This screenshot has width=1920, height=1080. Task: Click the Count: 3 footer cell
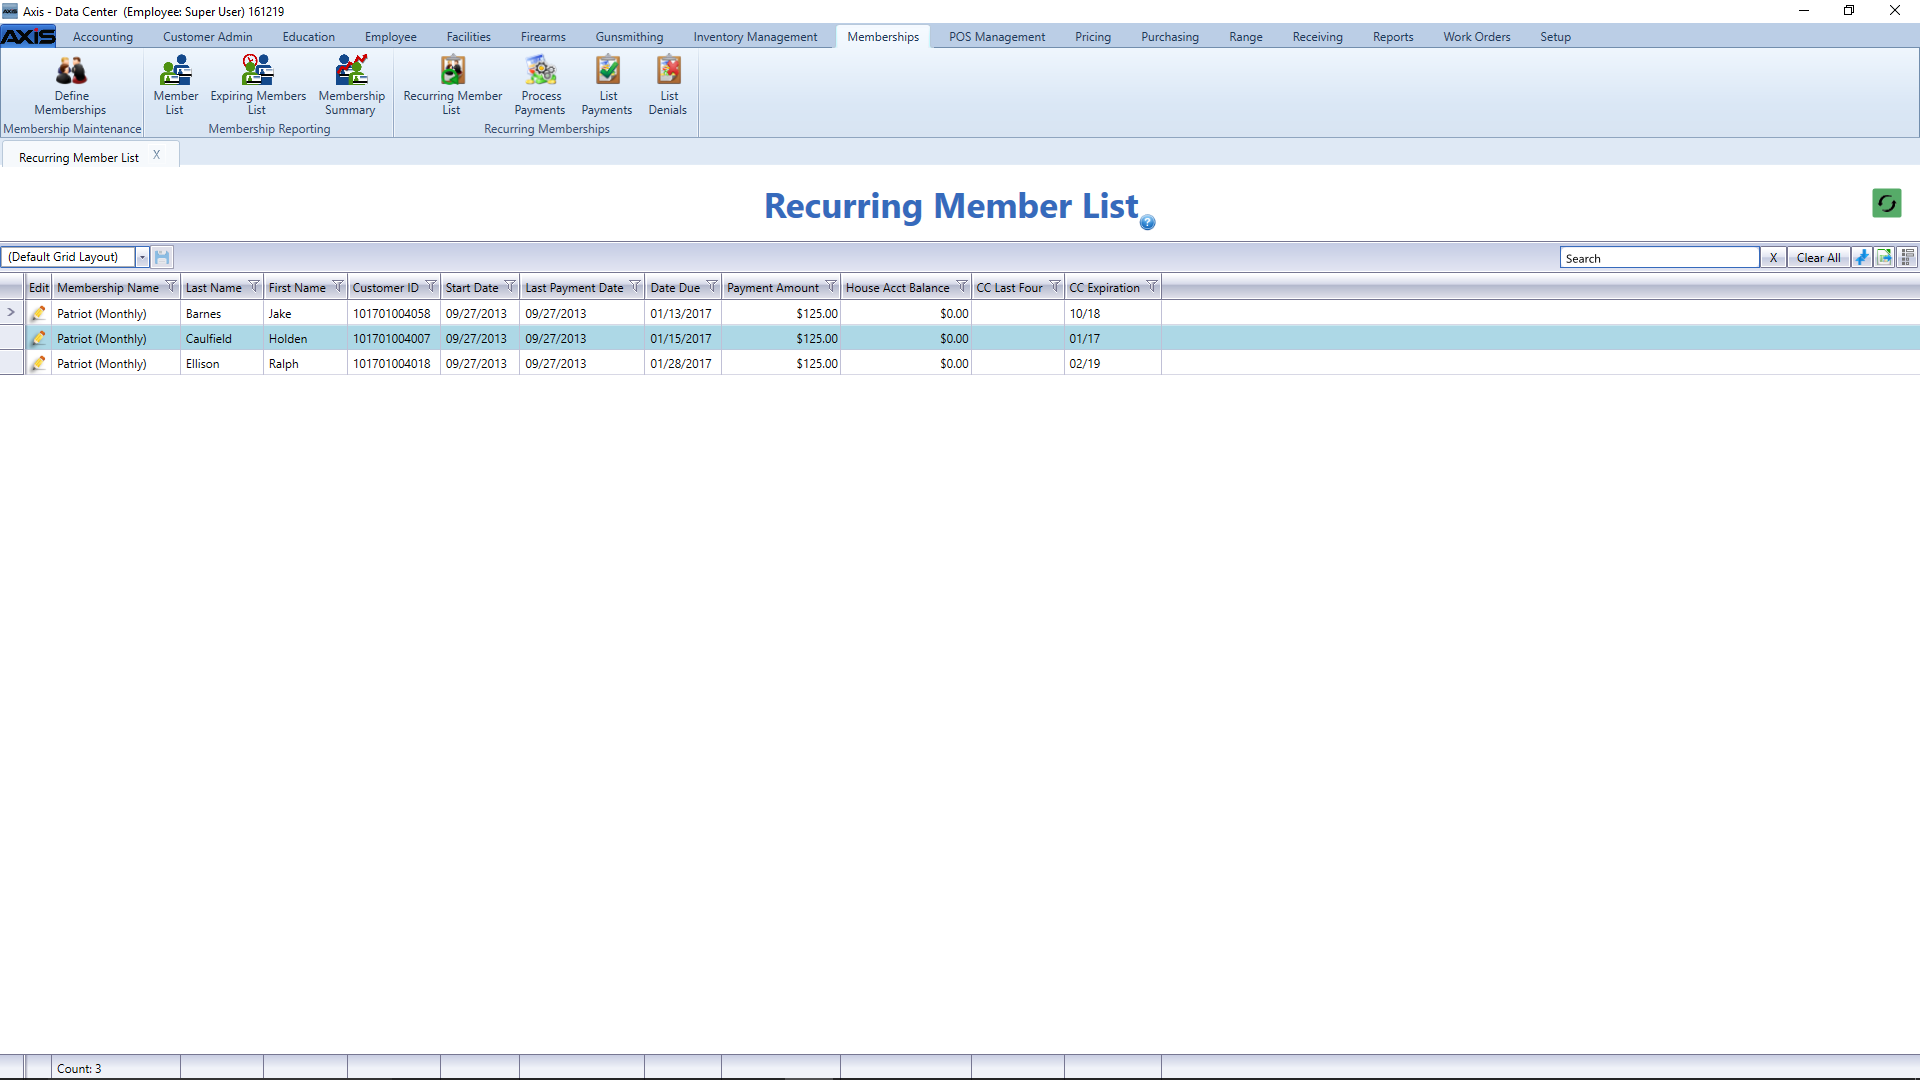point(115,1068)
